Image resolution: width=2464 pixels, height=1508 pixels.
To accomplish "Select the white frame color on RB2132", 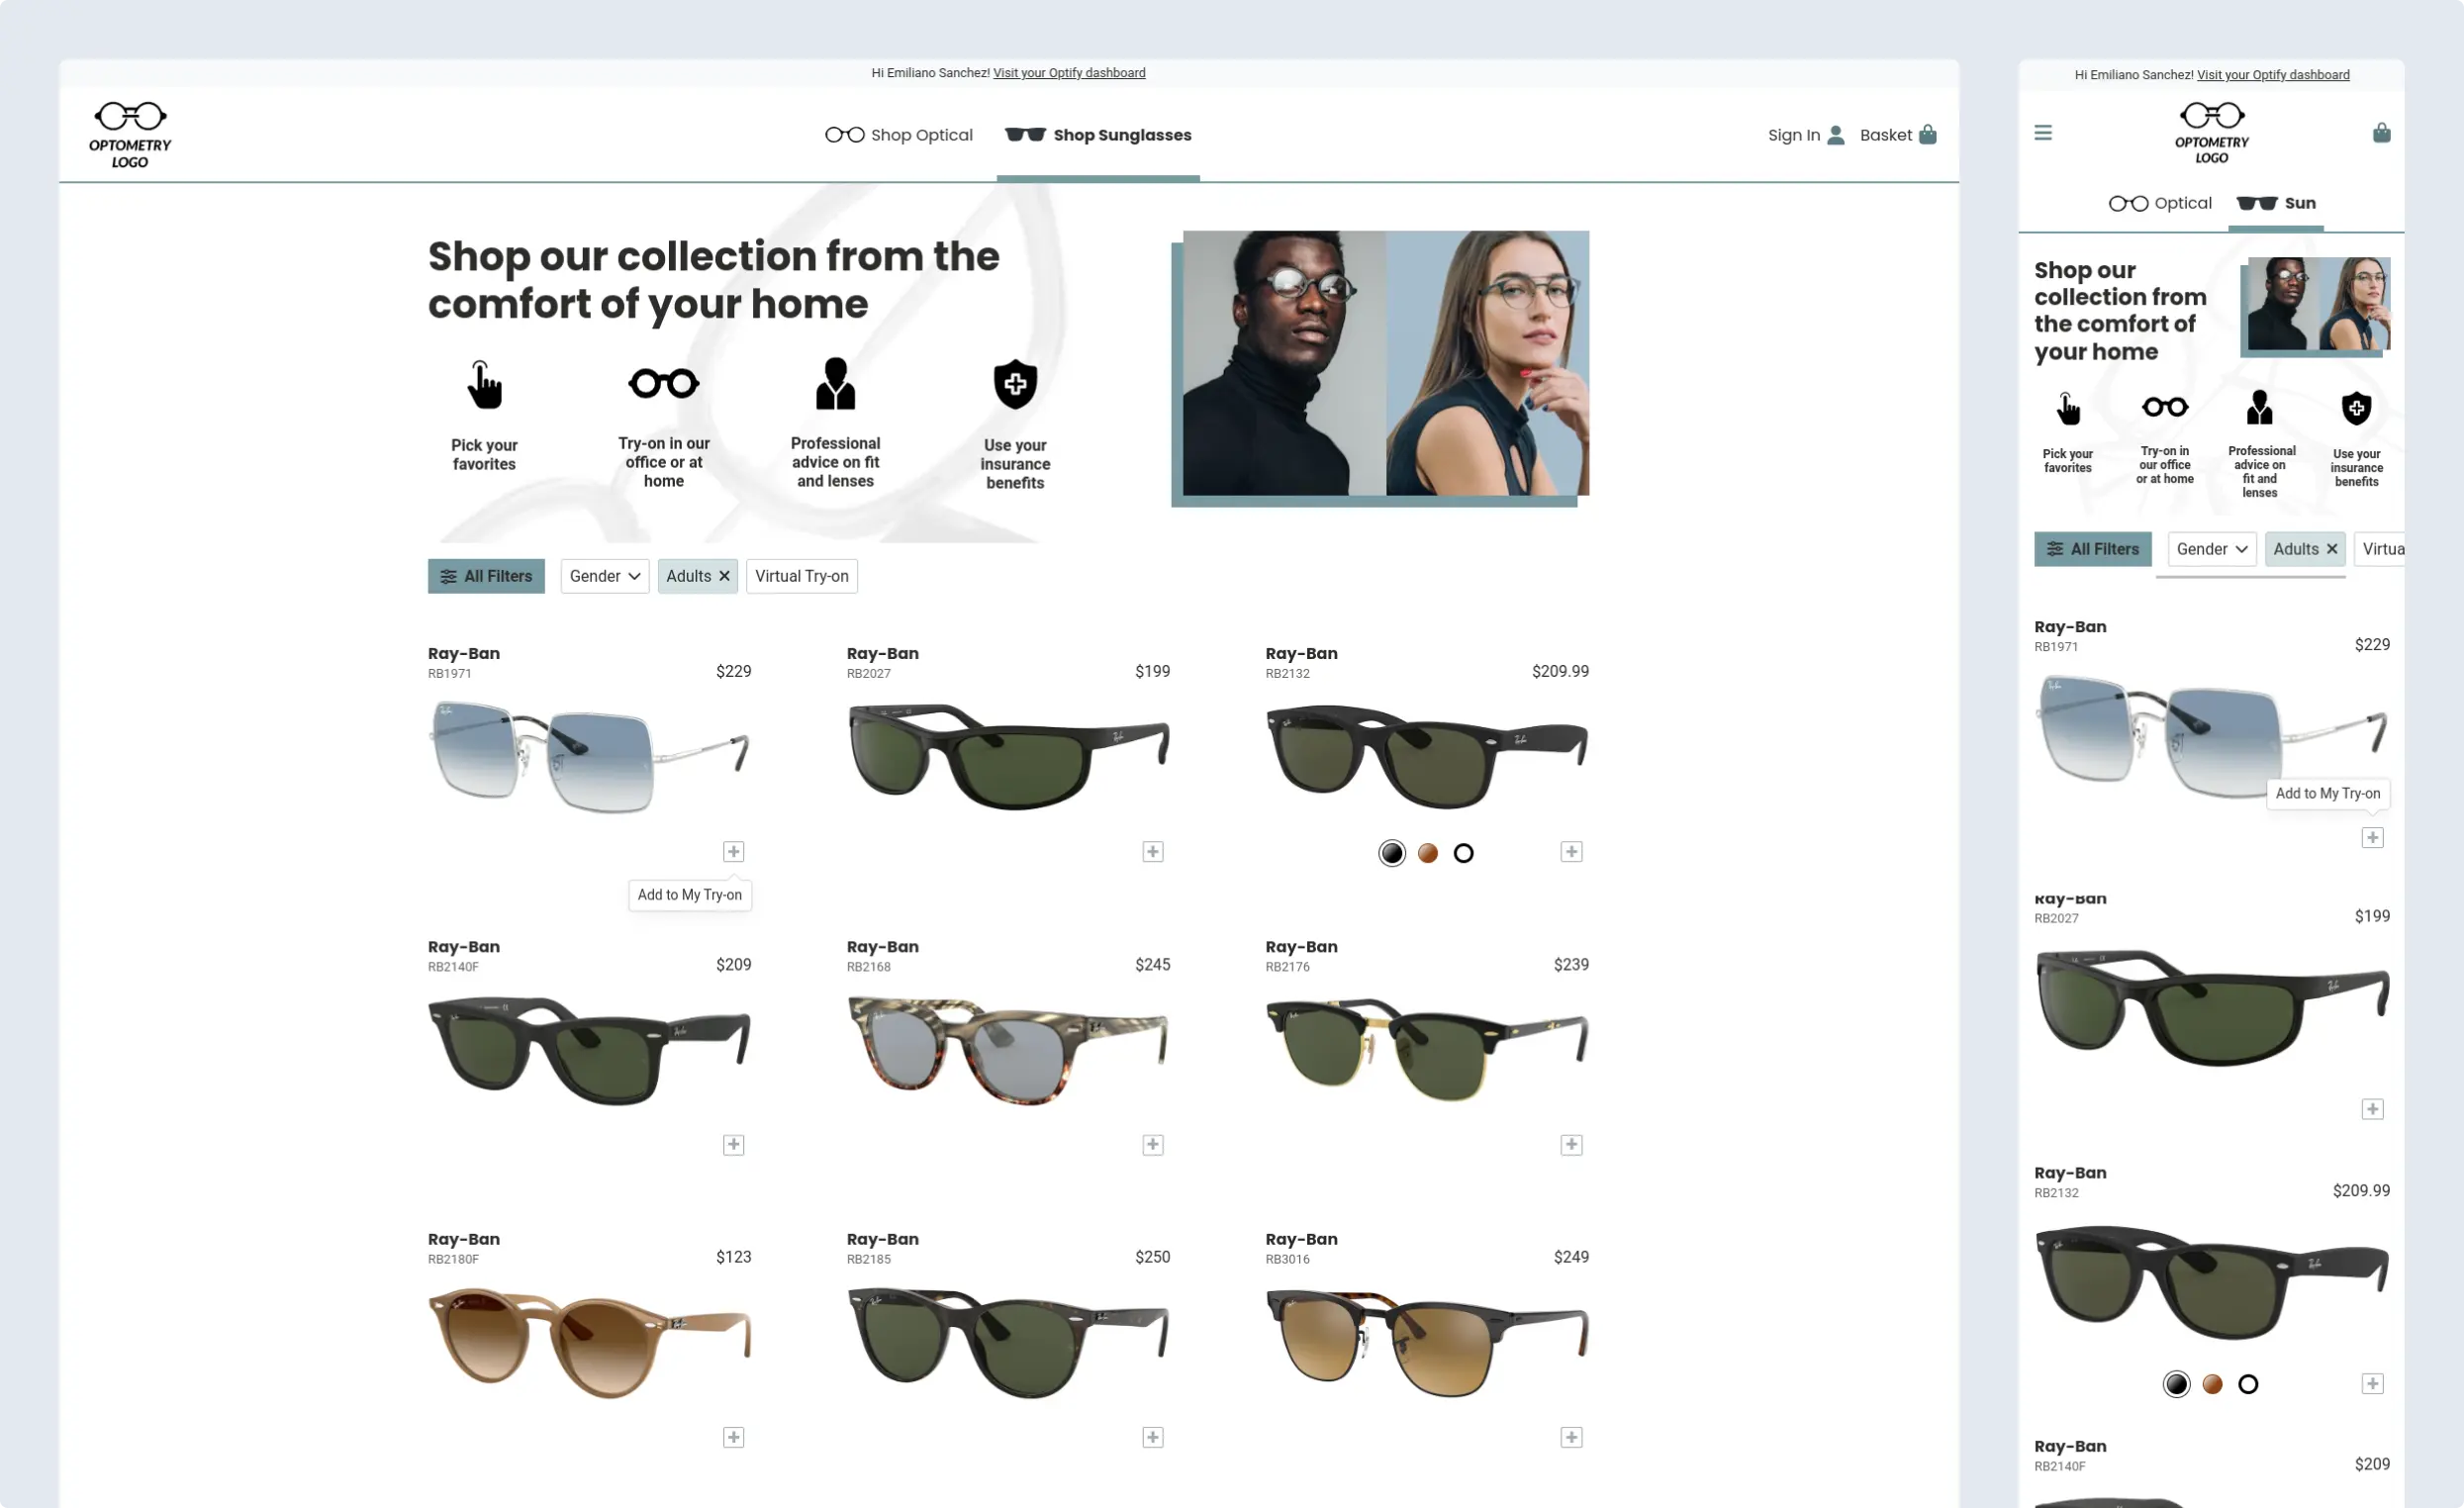I will [x=1463, y=853].
